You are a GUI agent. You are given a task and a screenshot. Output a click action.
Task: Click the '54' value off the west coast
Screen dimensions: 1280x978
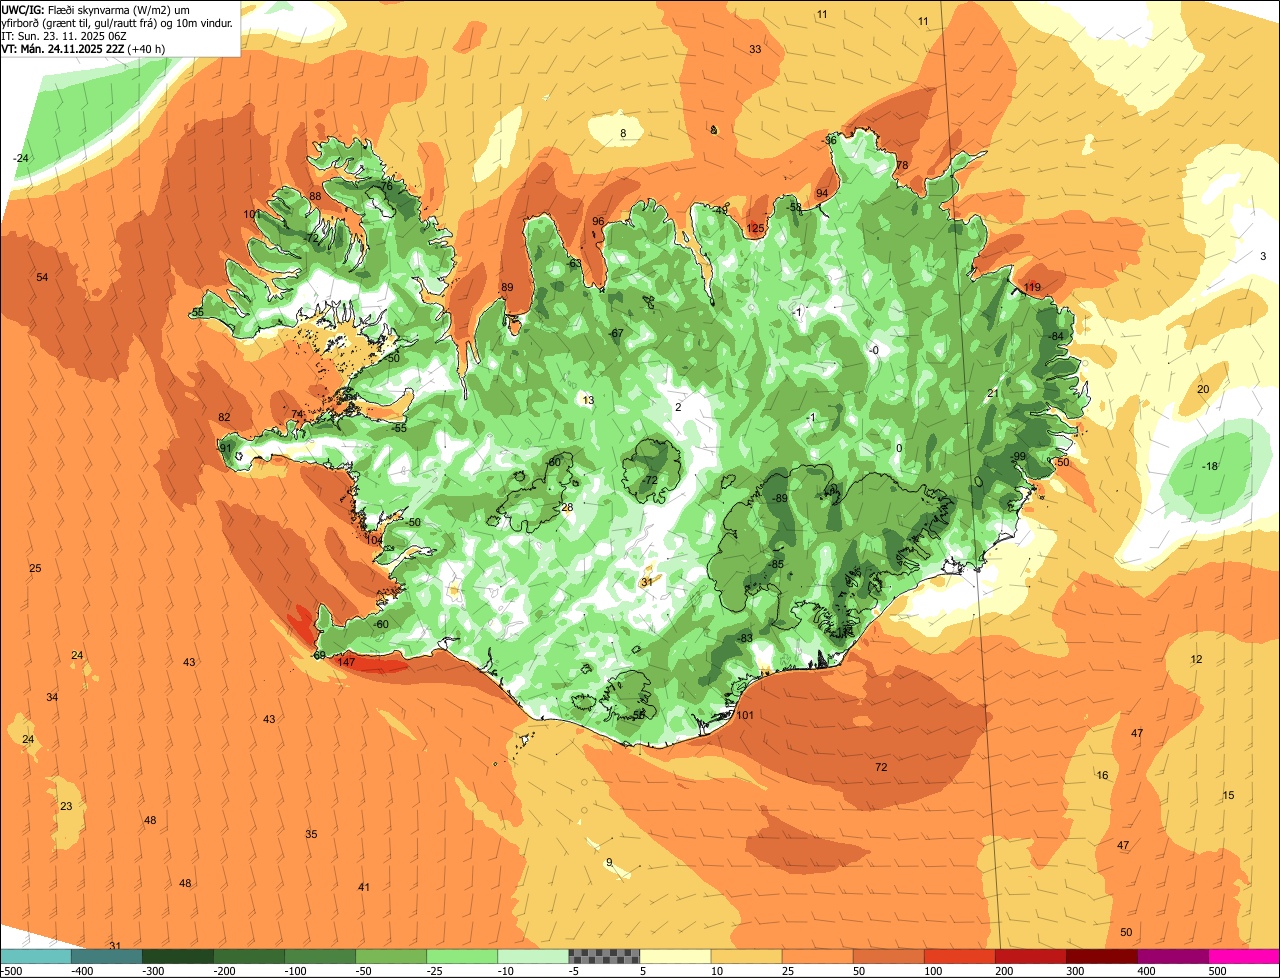42,277
